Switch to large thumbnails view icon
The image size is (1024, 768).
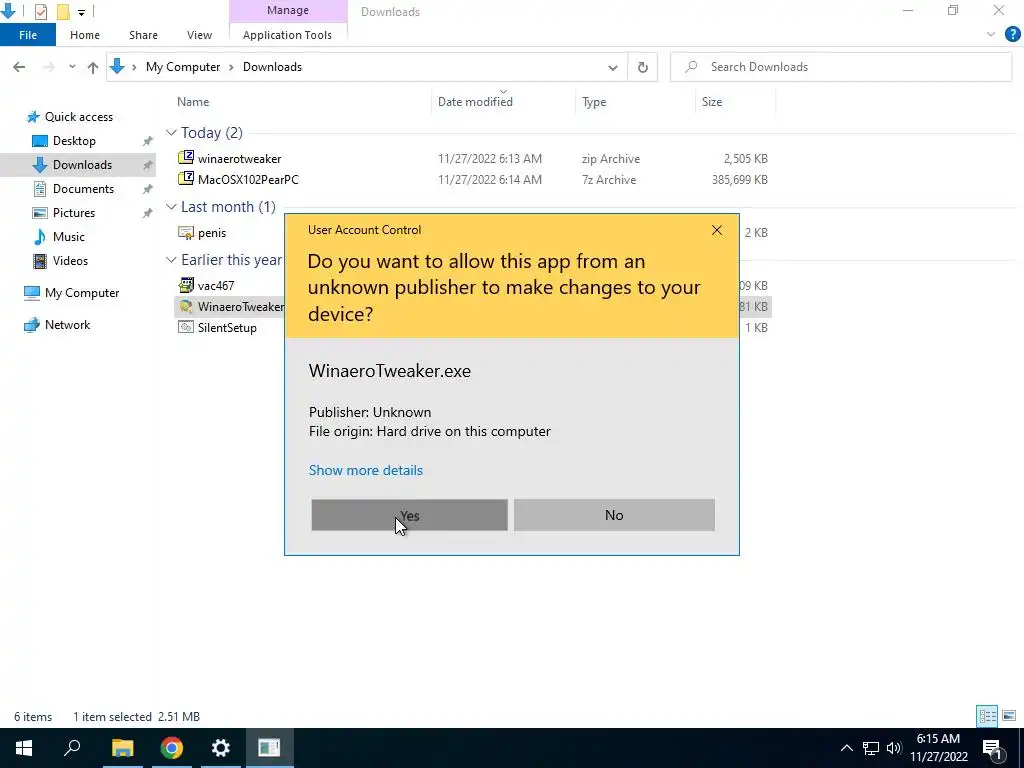1009,716
